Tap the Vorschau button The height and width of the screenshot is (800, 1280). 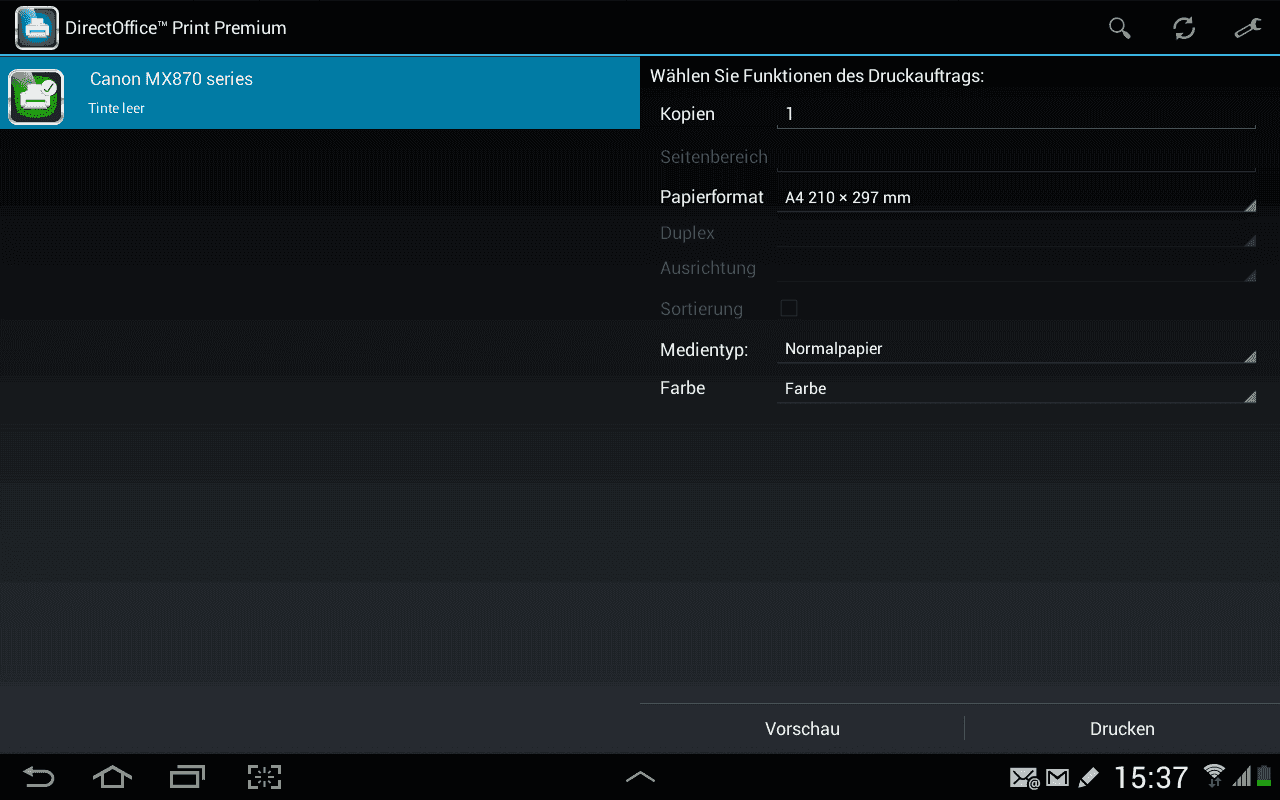(x=802, y=729)
